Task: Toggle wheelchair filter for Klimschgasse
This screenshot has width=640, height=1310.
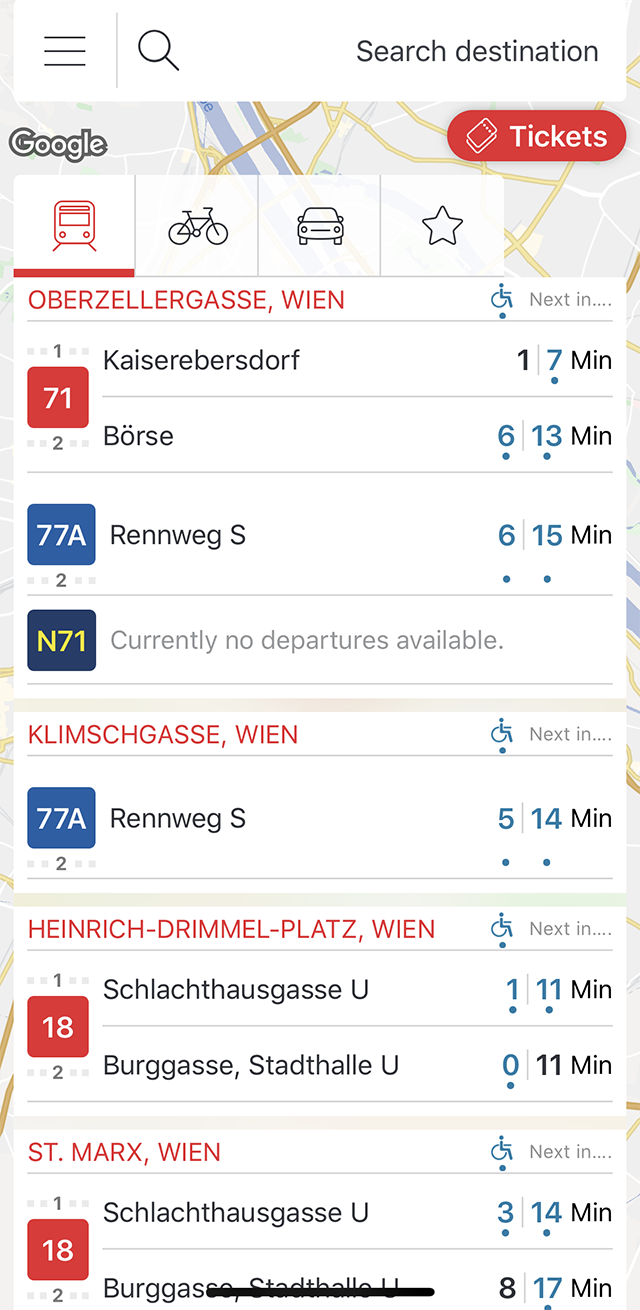Action: tap(502, 733)
